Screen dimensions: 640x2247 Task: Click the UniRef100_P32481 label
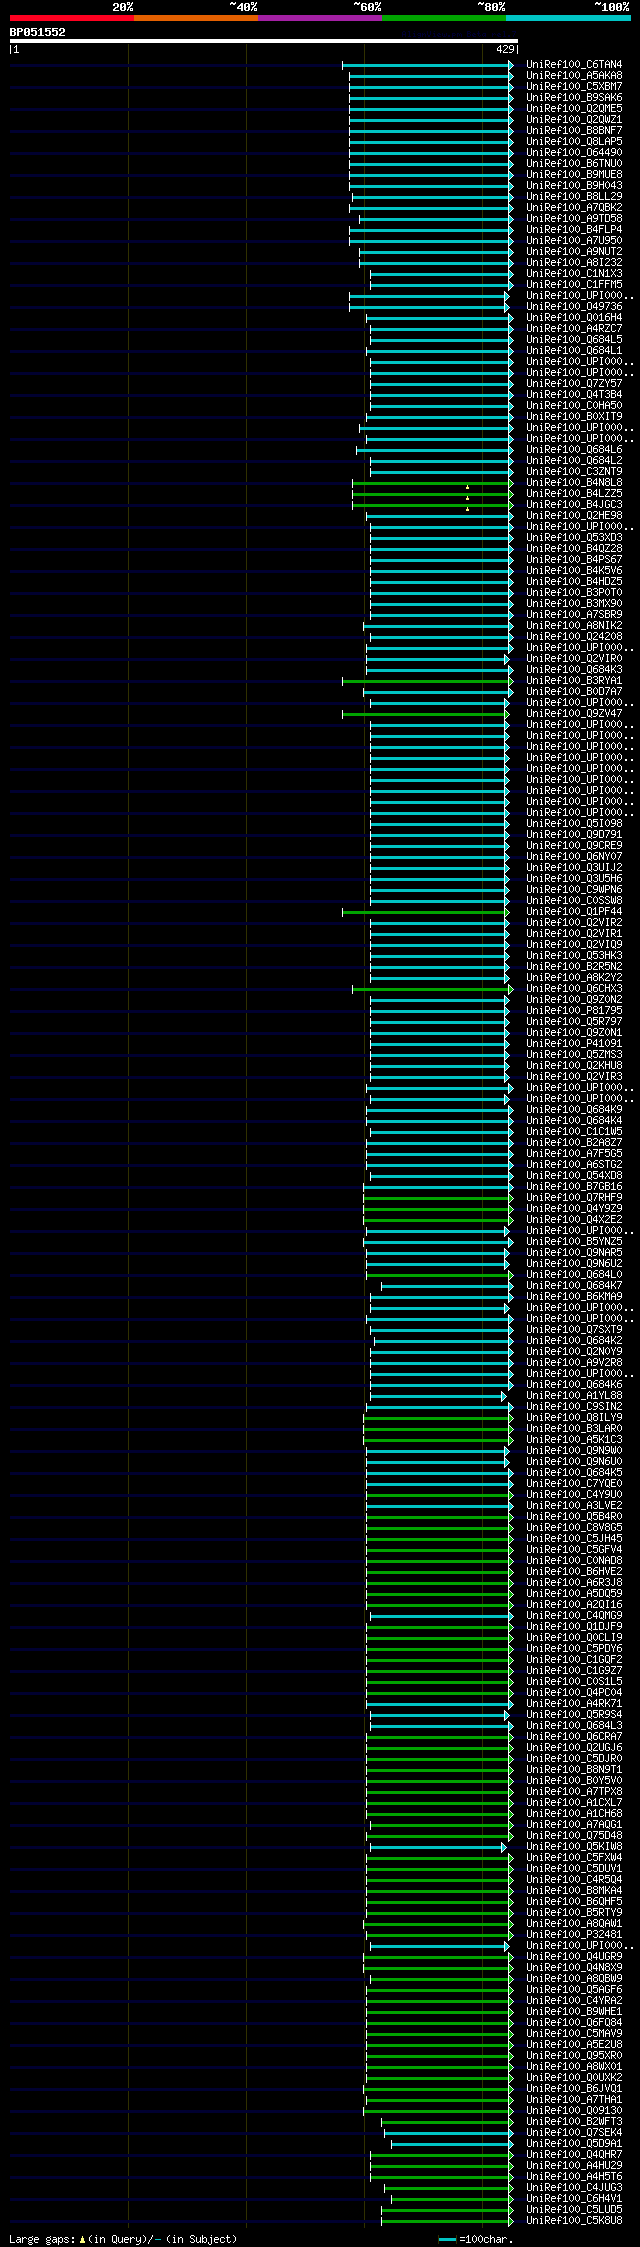pos(574,1935)
